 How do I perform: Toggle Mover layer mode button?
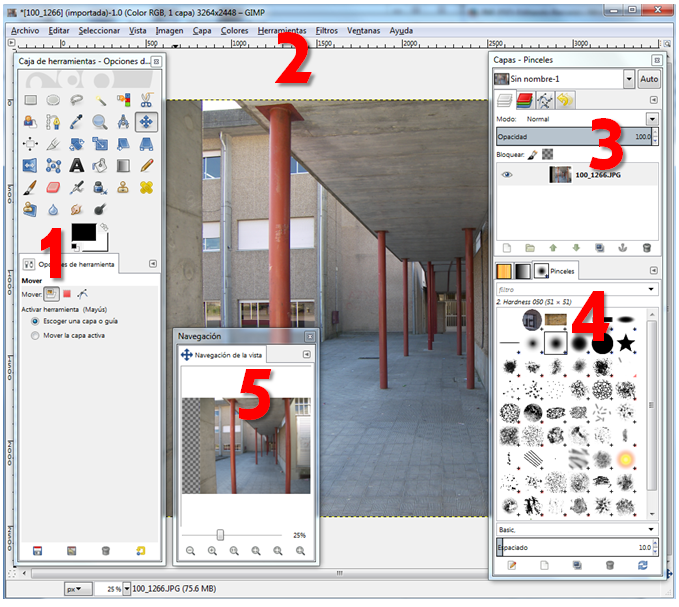pos(51,294)
